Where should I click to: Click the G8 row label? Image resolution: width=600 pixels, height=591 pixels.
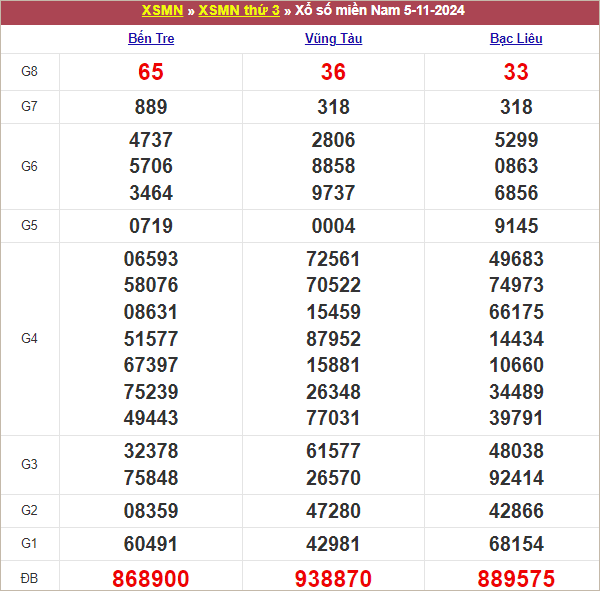tap(29, 71)
